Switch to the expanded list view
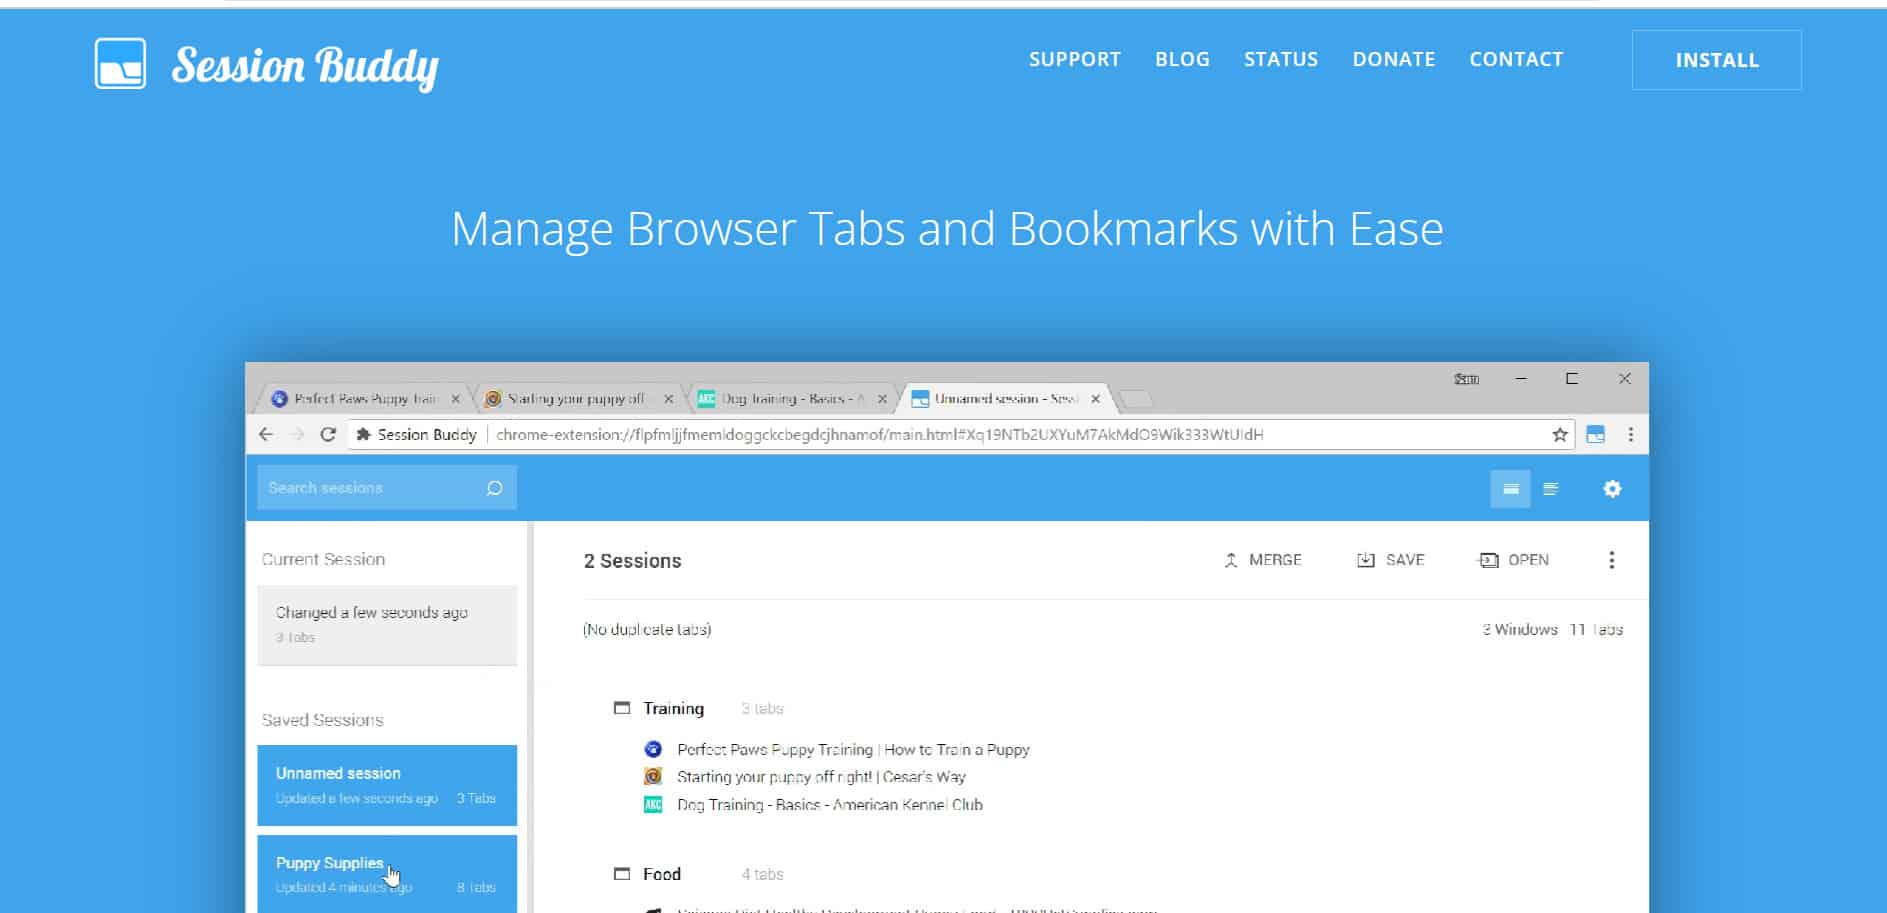Image resolution: width=1887 pixels, height=913 pixels. point(1510,489)
